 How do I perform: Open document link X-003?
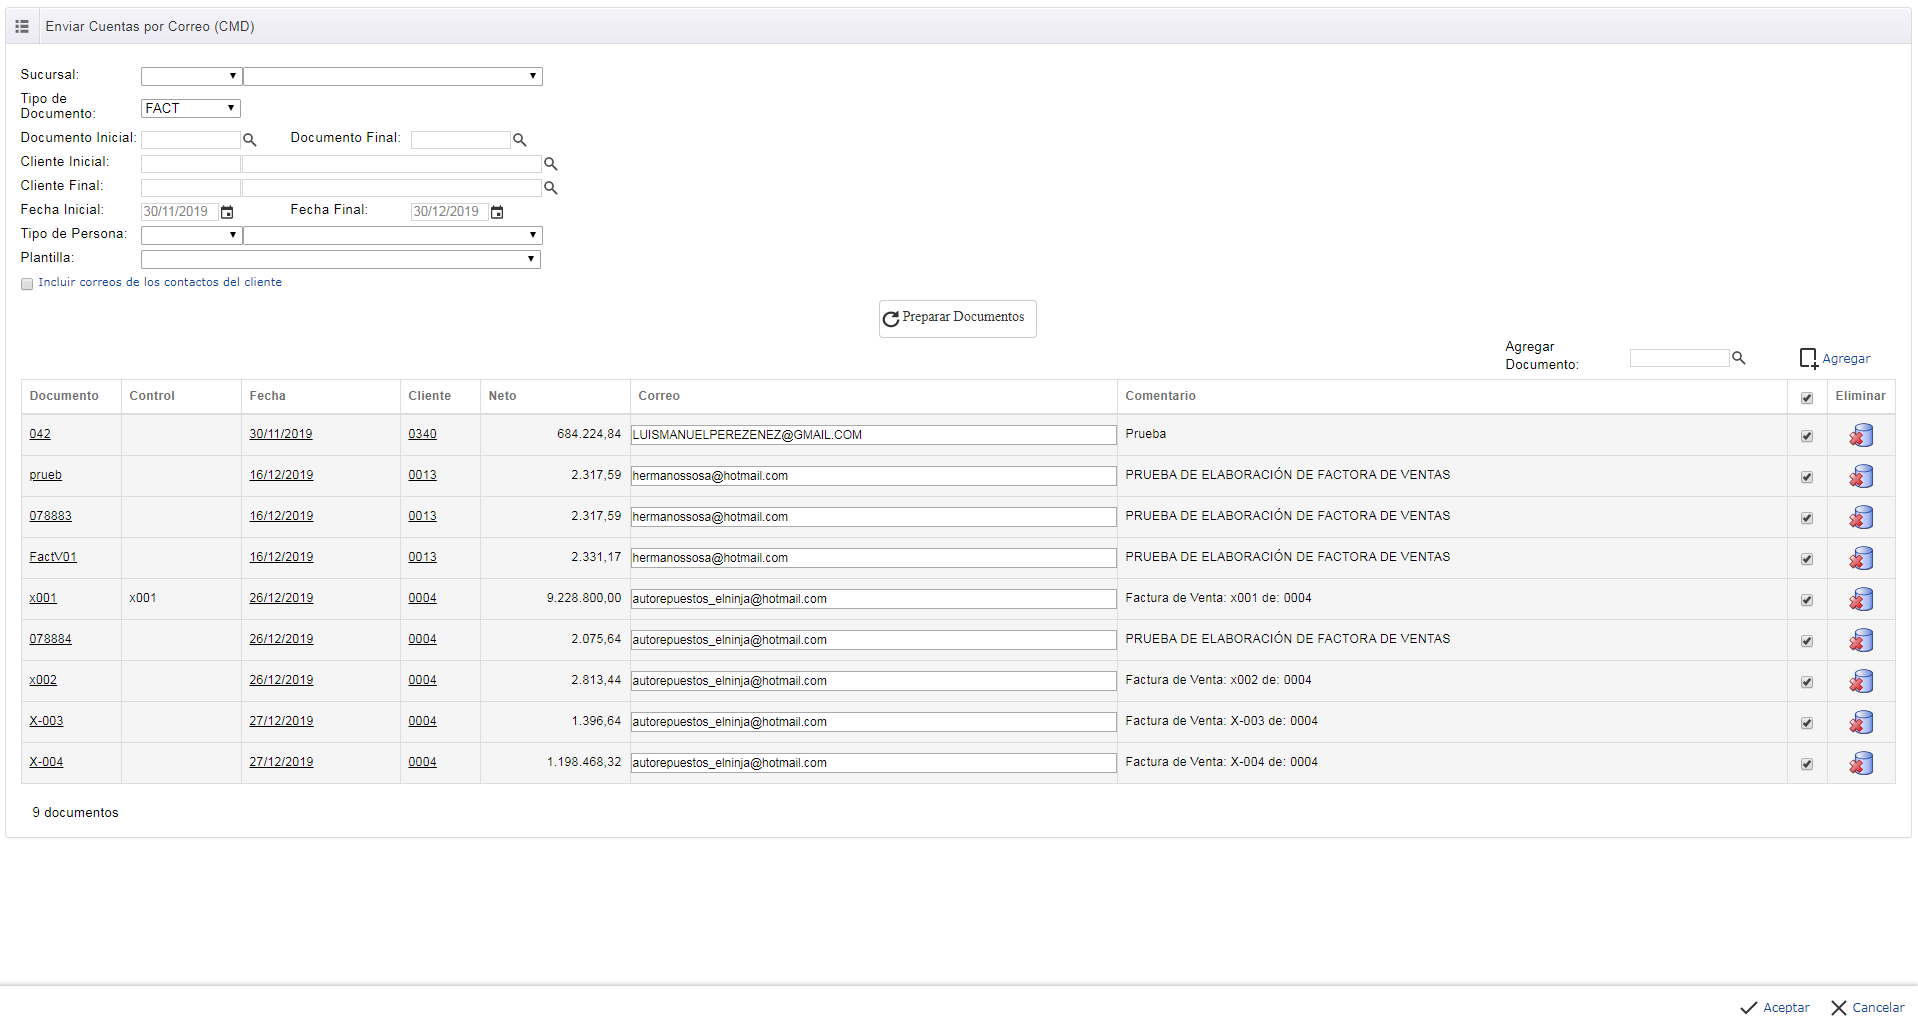(x=46, y=721)
